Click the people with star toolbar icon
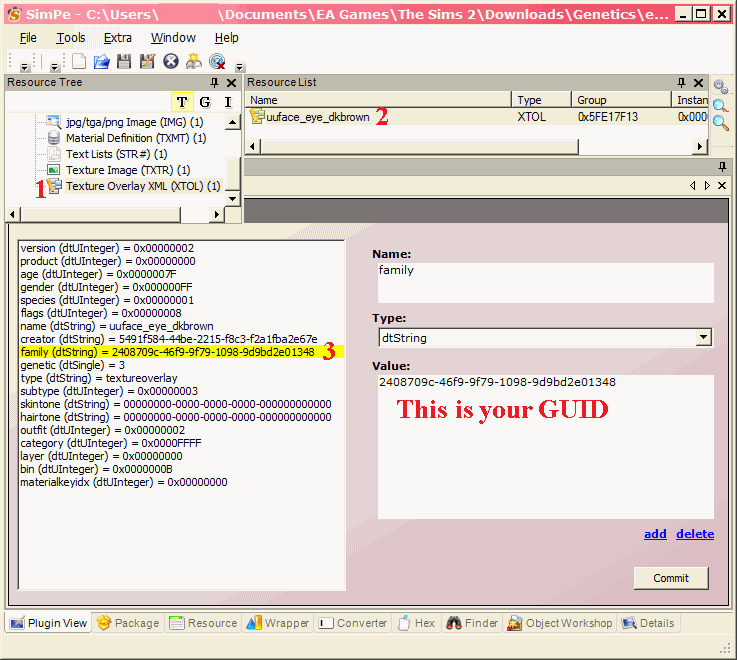Screen dimensions: 737x660 (194, 61)
